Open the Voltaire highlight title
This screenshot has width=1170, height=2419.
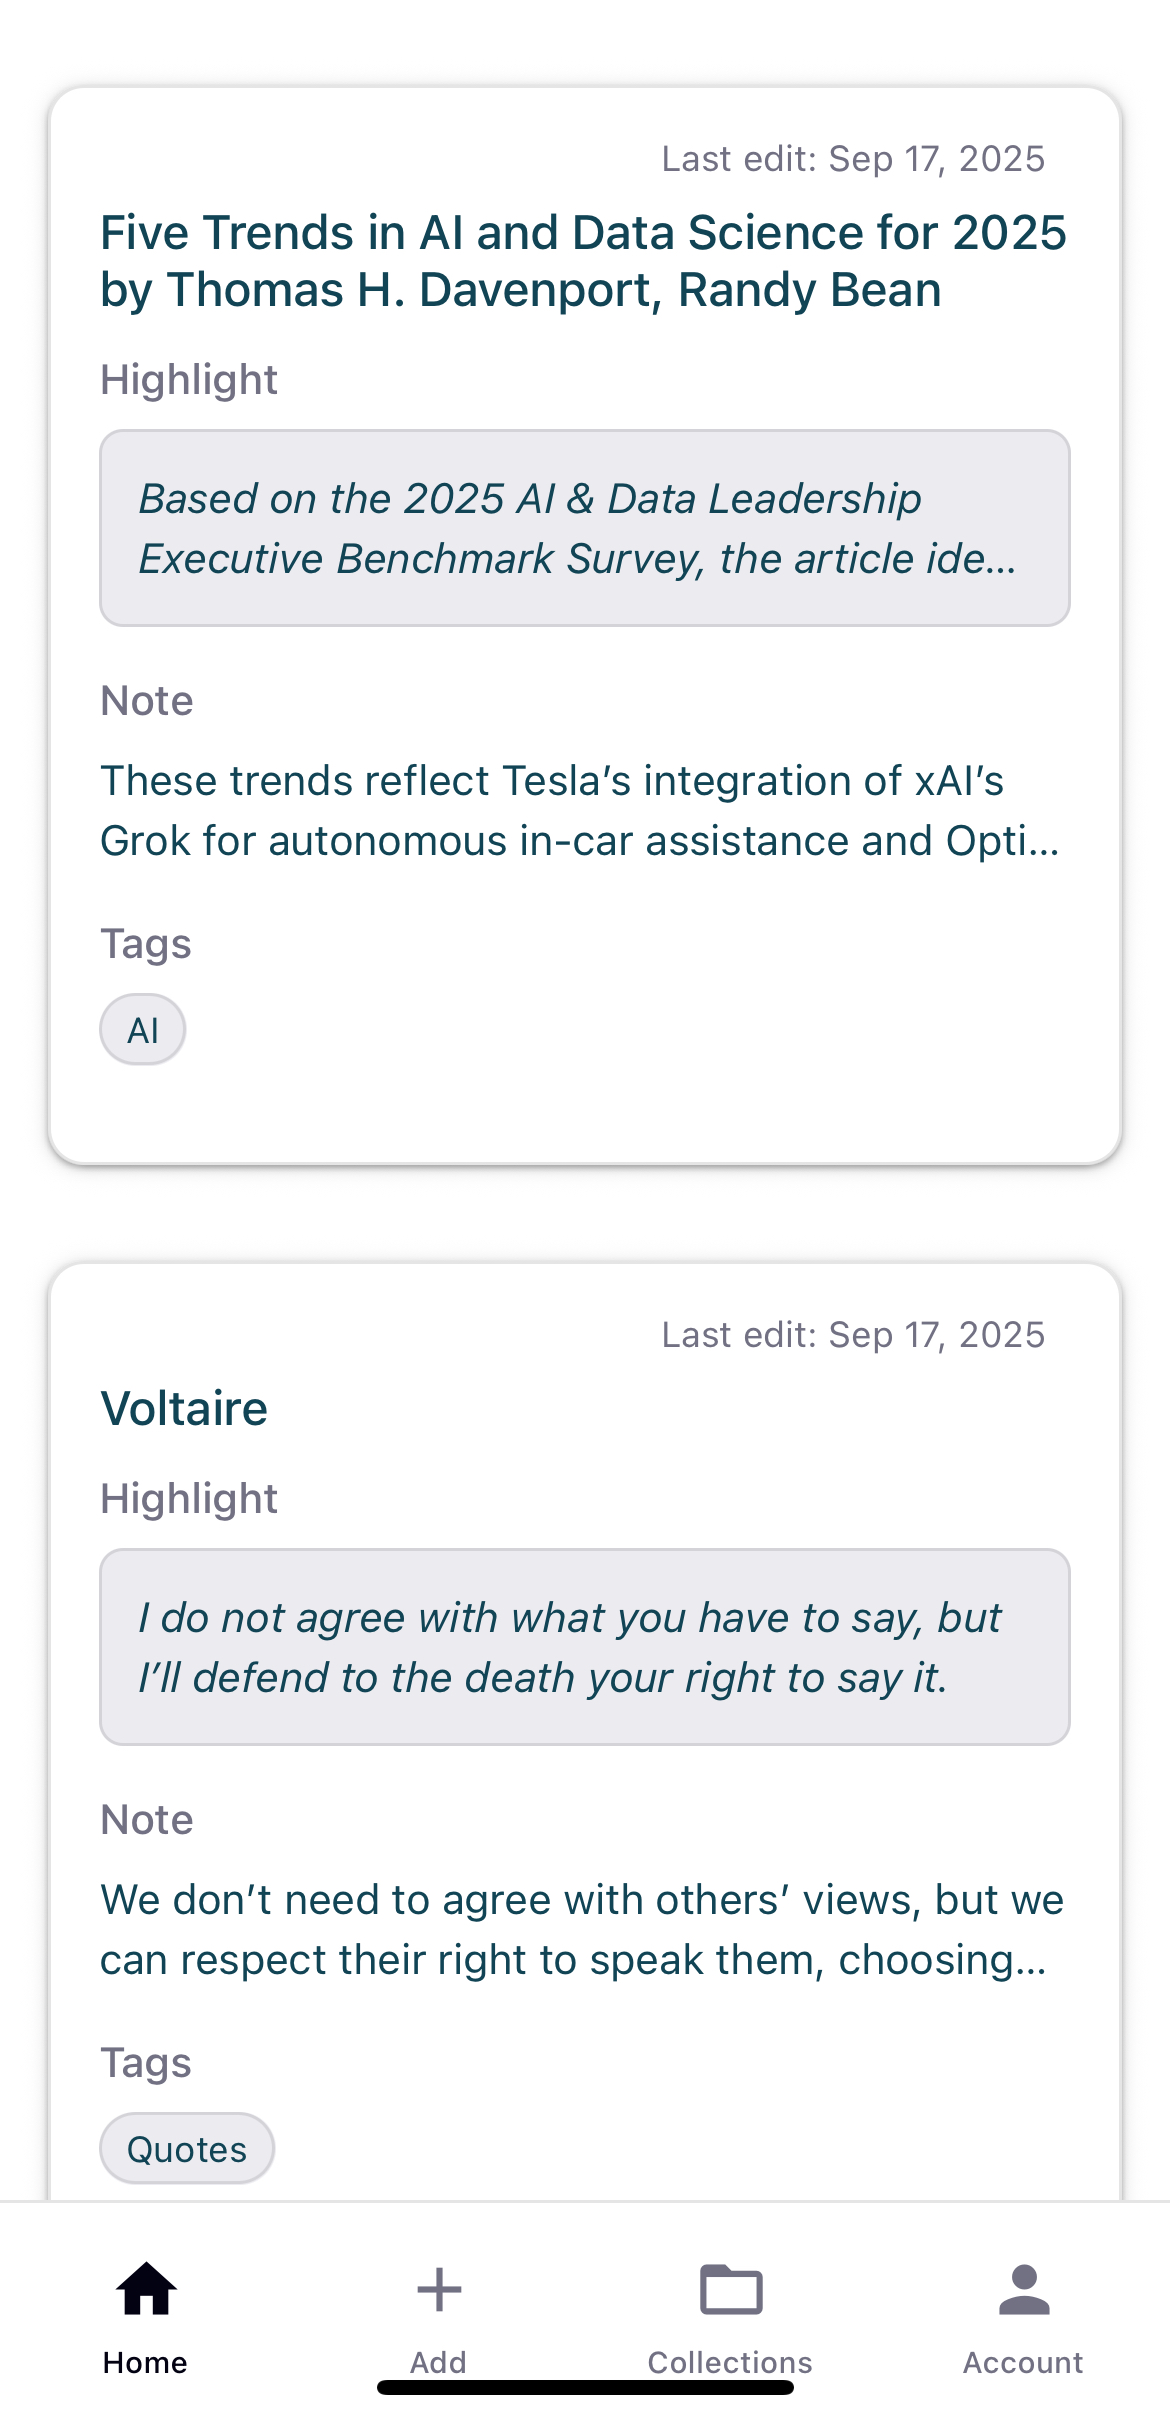185,1408
